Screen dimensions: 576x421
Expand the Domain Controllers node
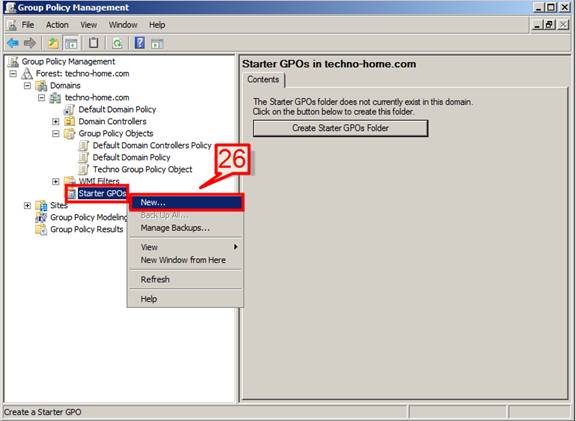pyautogui.click(x=55, y=121)
